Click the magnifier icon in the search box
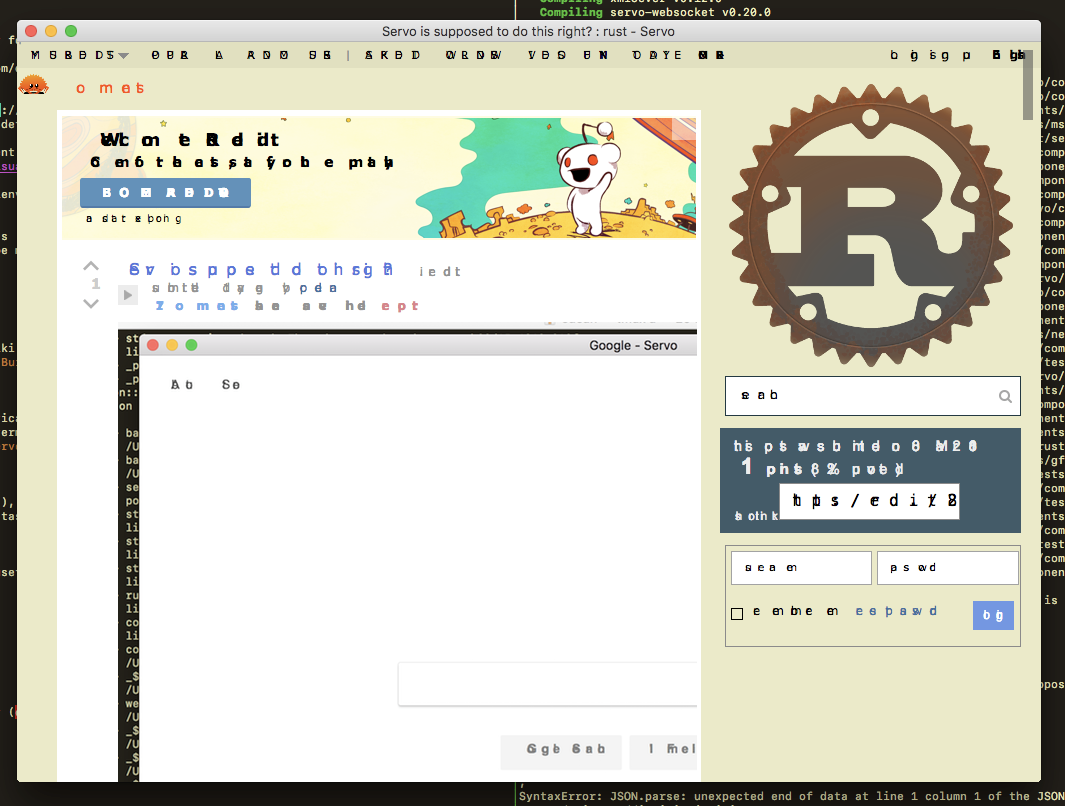Image resolution: width=1065 pixels, height=806 pixels. 1005,397
